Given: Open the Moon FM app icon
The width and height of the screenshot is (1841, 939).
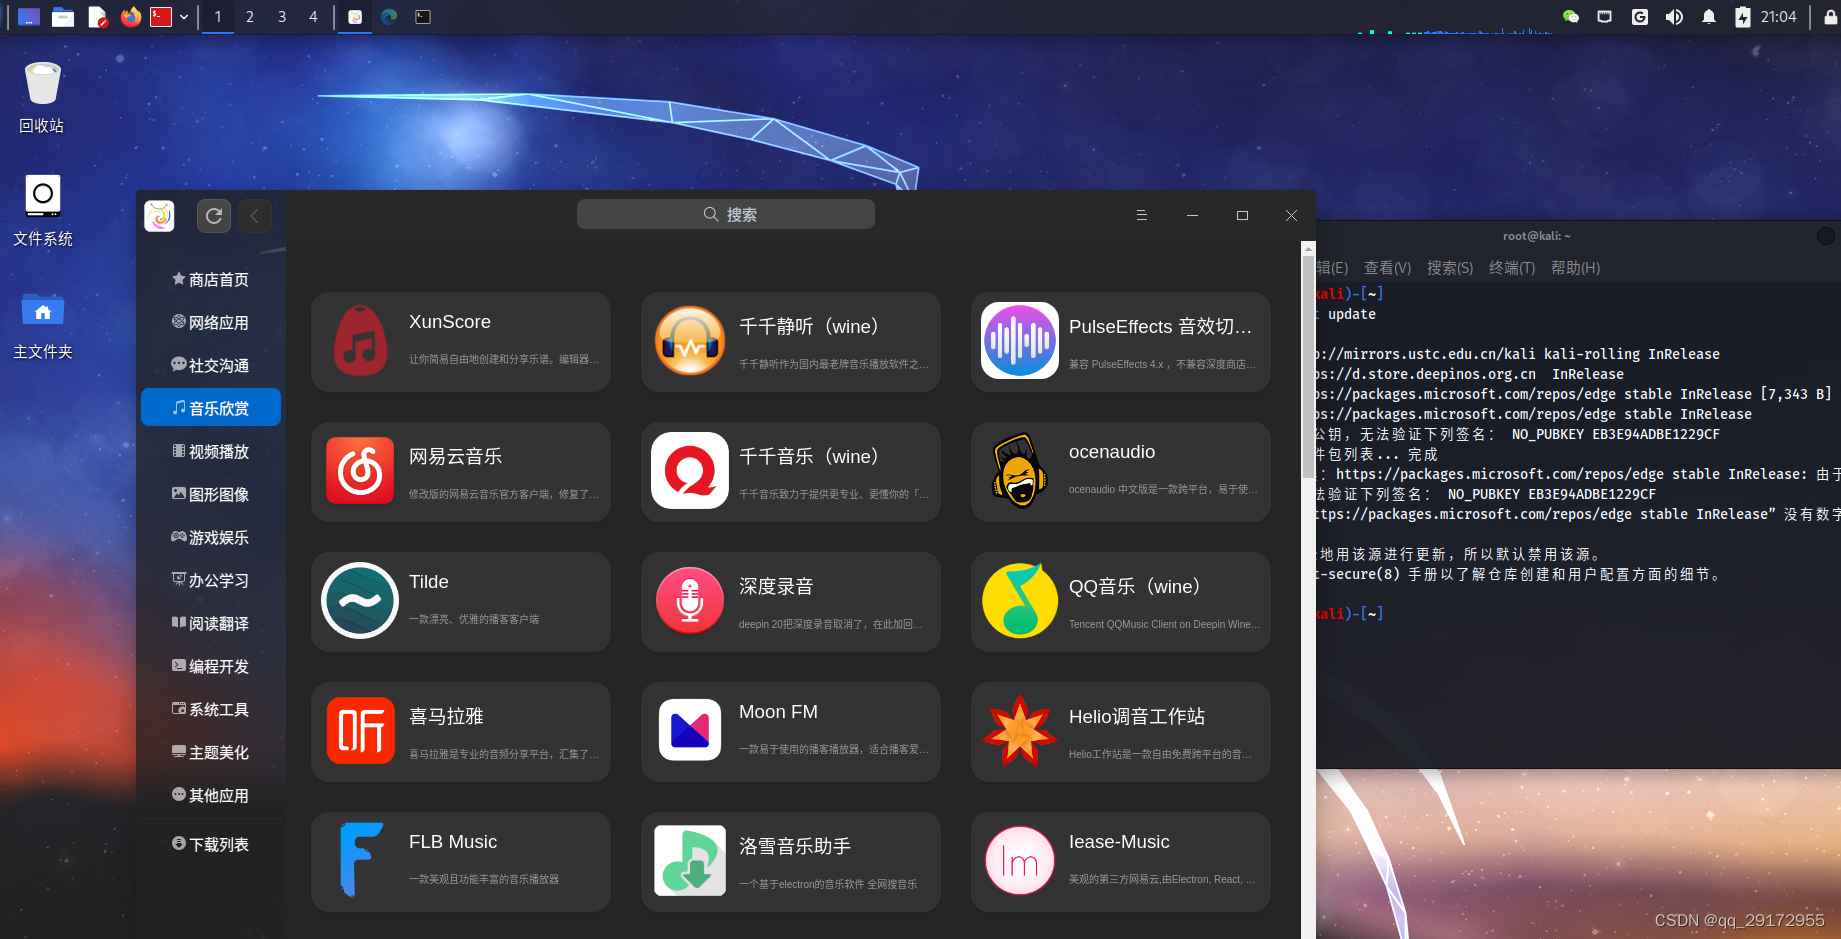Looking at the screenshot, I should coord(690,731).
